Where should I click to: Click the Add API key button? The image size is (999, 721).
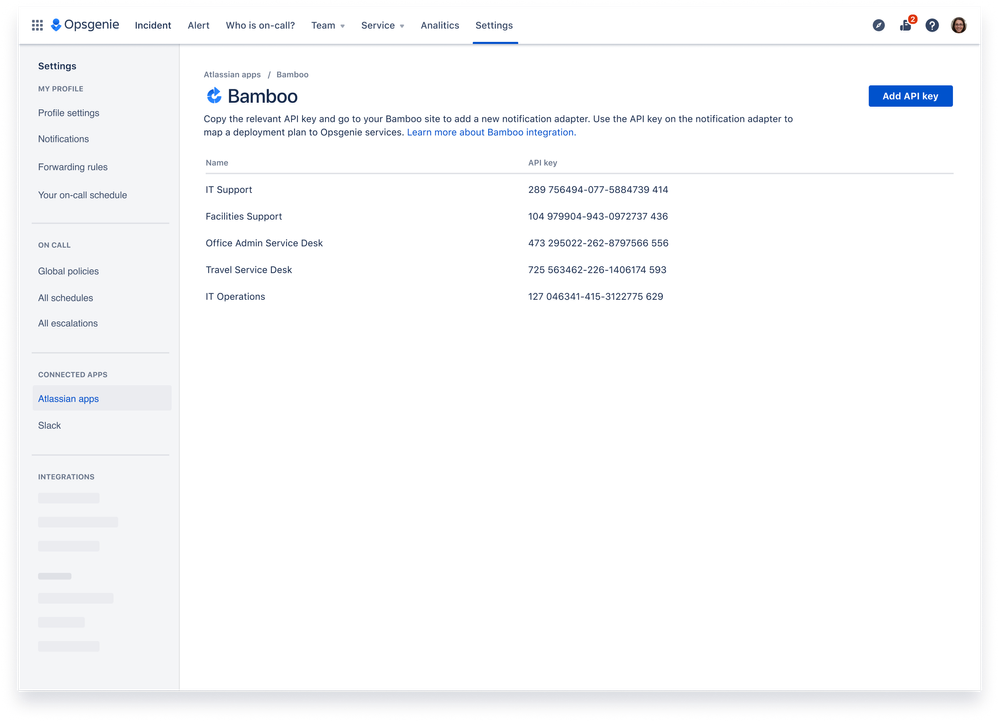[910, 96]
